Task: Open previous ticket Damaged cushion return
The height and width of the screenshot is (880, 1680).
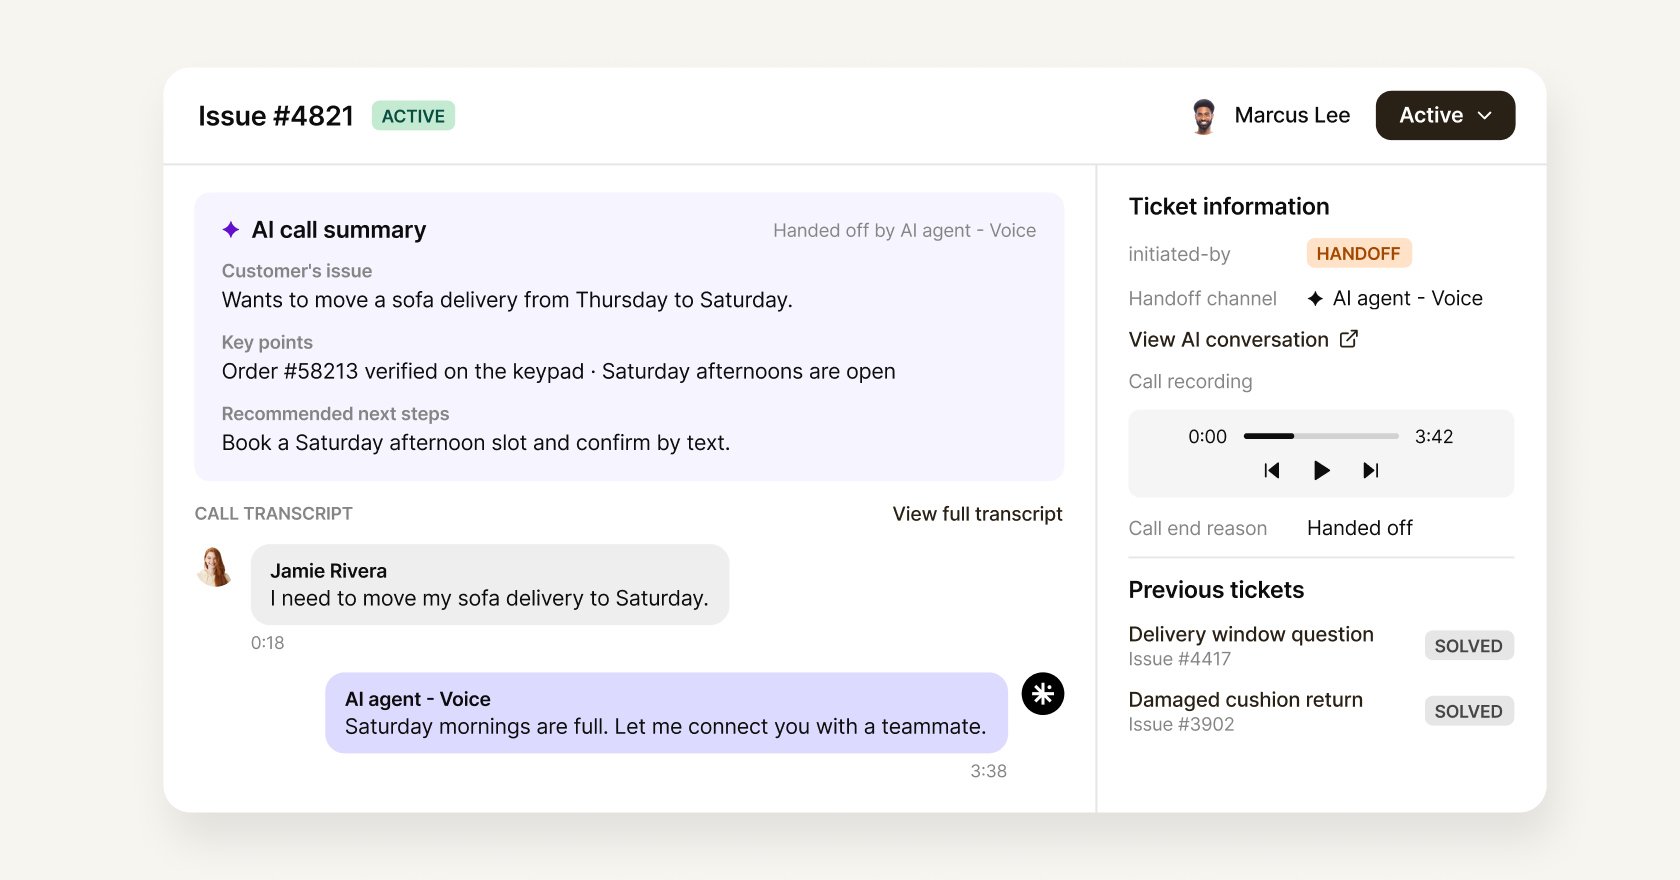Action: click(1245, 700)
